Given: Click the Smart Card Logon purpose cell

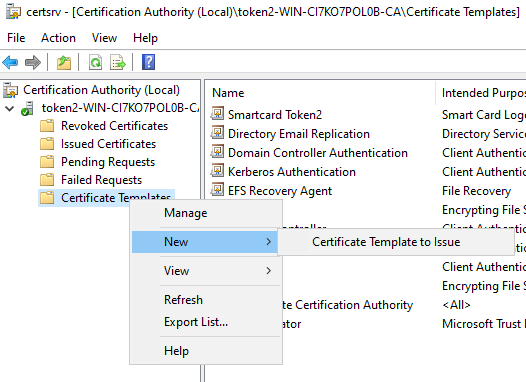Looking at the screenshot, I should (484, 115).
